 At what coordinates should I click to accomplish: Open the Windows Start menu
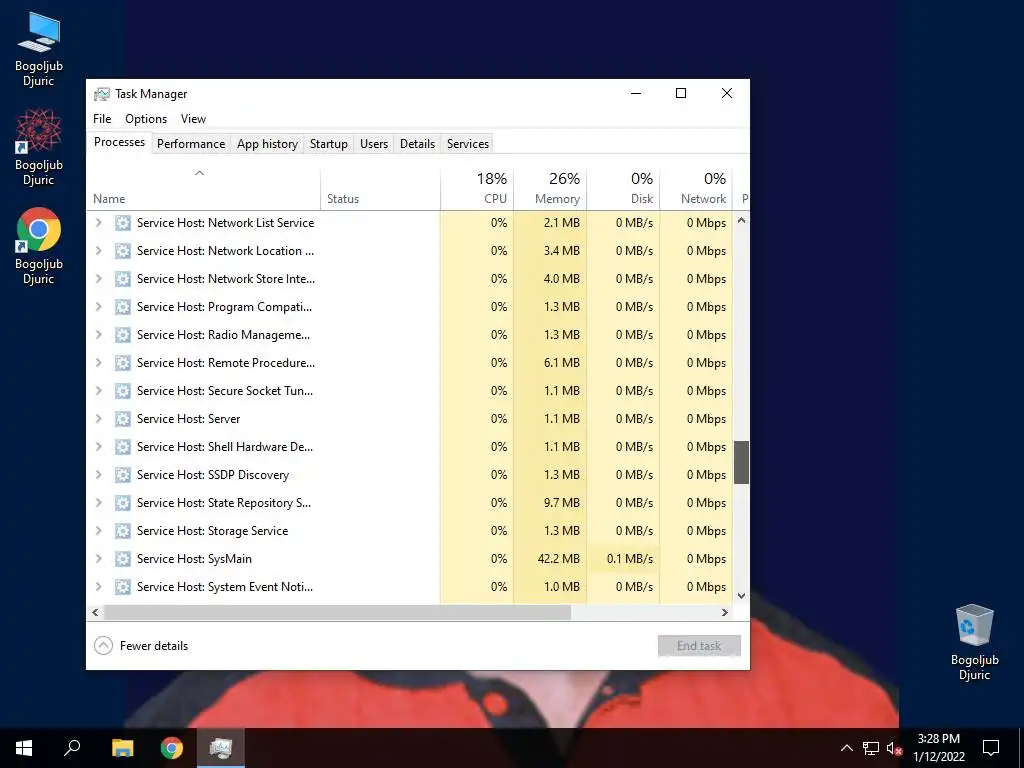coord(24,748)
